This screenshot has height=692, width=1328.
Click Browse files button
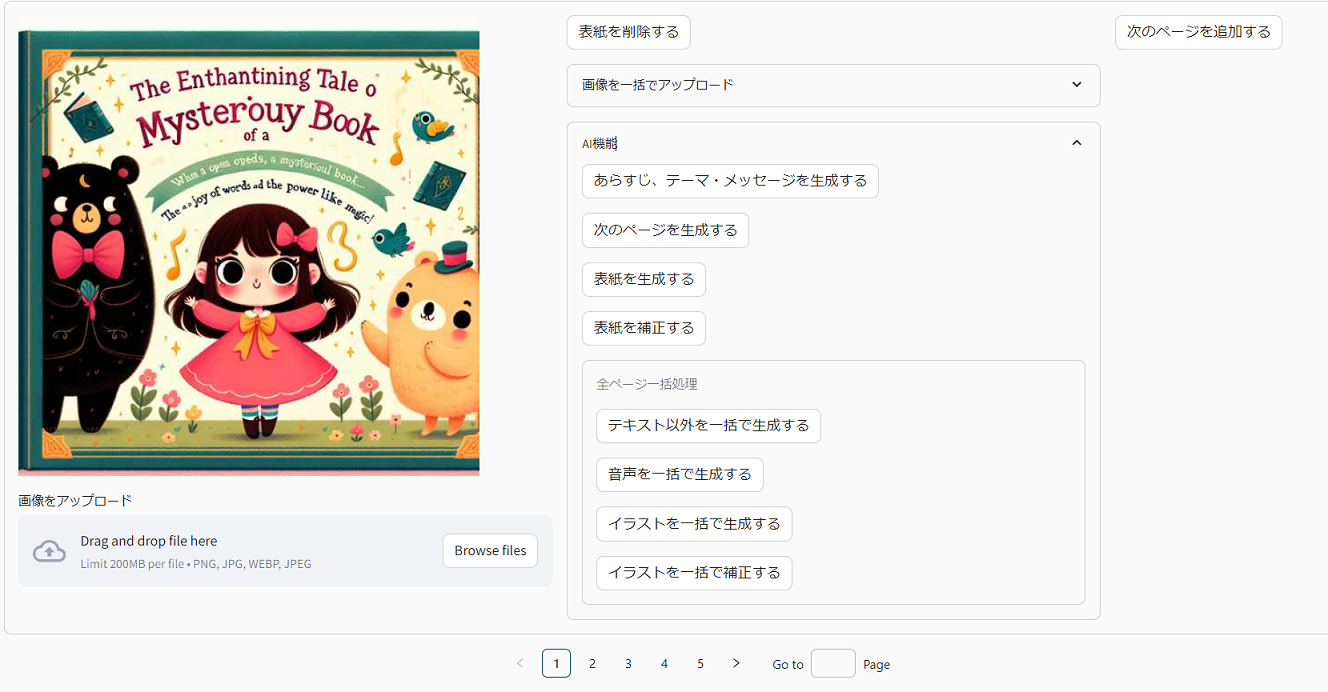490,551
